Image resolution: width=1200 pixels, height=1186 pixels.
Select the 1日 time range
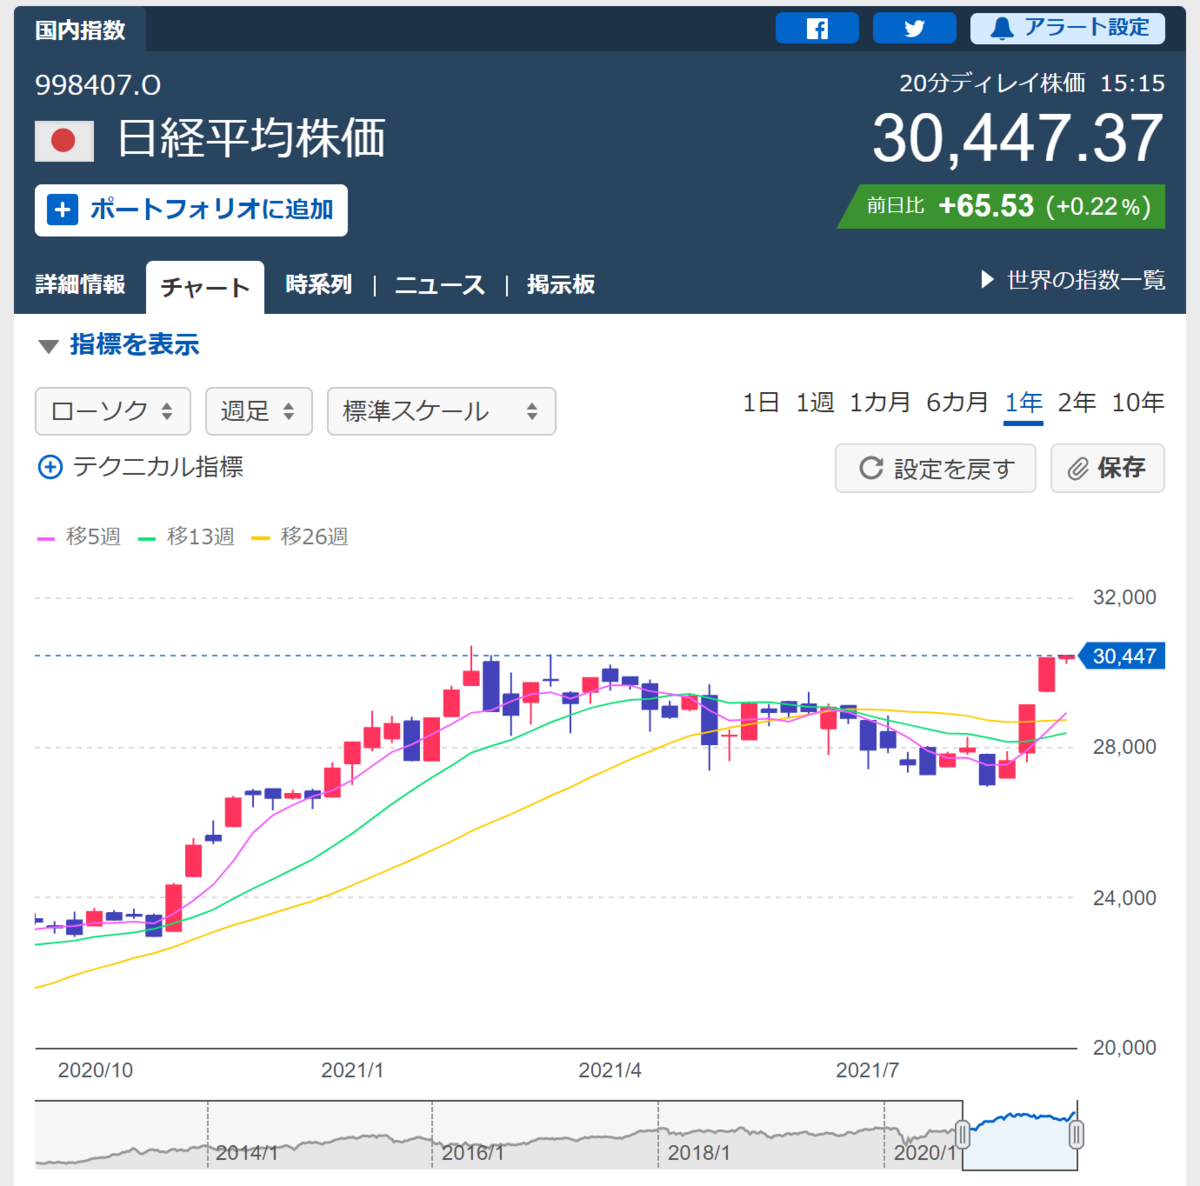click(761, 403)
